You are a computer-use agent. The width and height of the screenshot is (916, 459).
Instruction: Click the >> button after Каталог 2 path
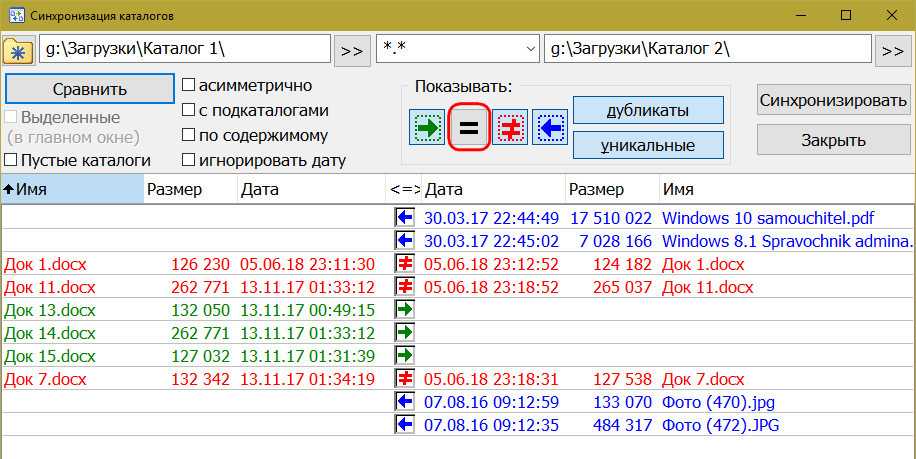tap(892, 50)
